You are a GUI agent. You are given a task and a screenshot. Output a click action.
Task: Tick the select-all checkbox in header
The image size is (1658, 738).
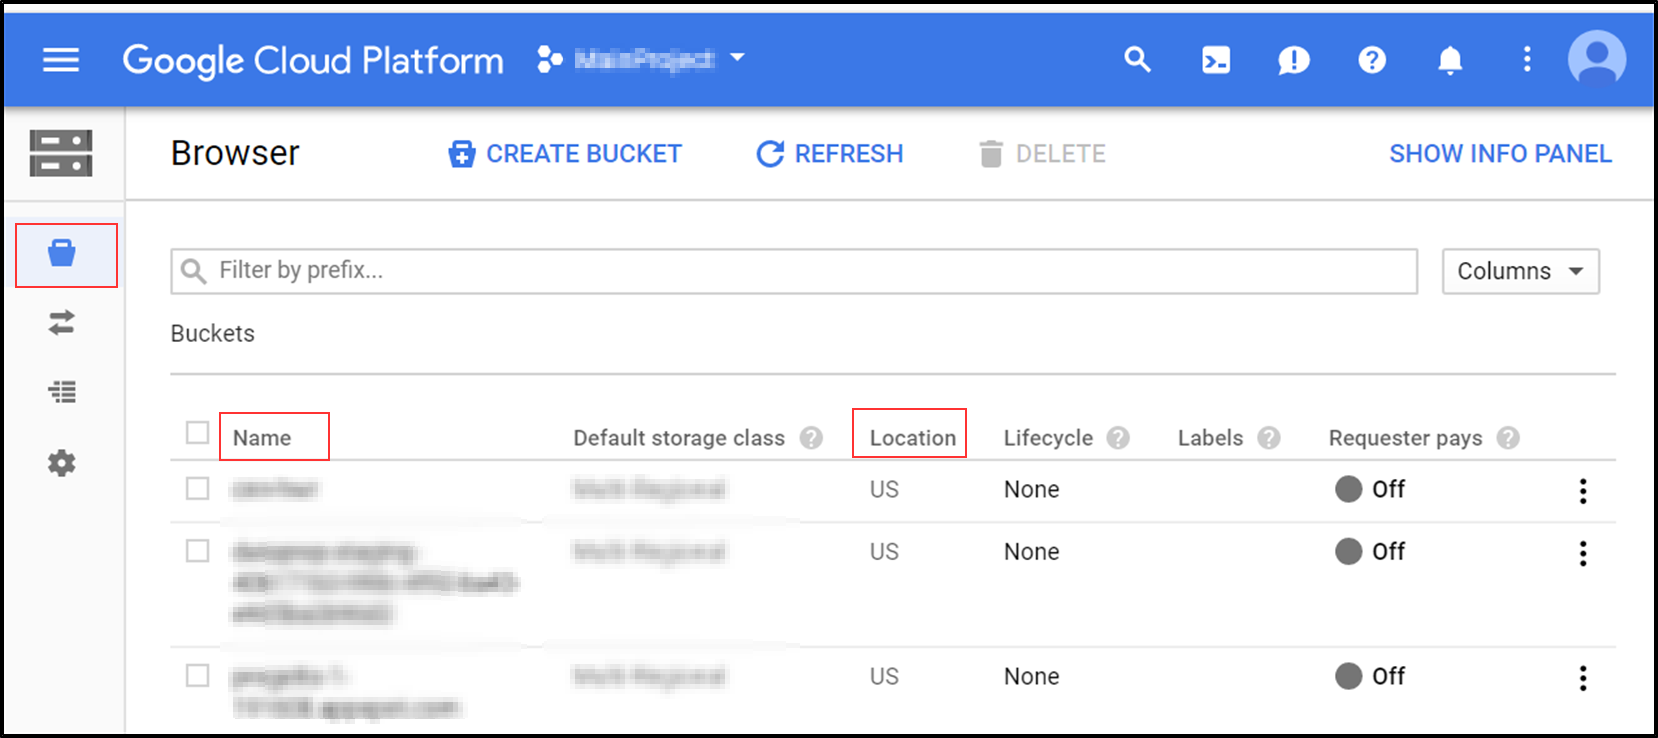pyautogui.click(x=198, y=433)
